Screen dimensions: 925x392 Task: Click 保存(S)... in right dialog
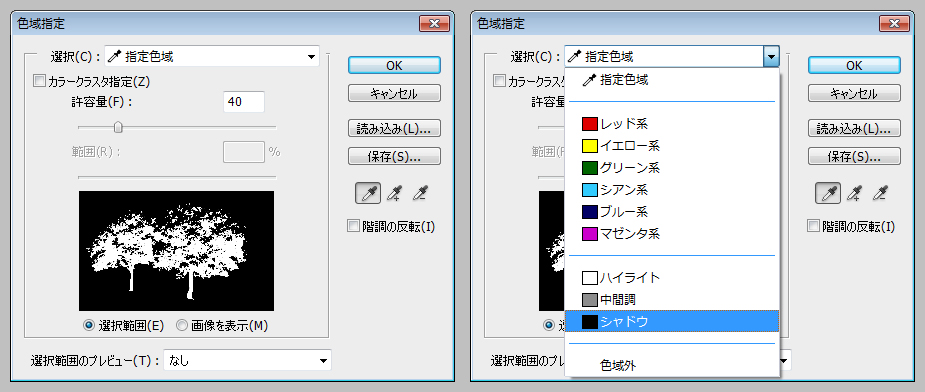[x=854, y=156]
